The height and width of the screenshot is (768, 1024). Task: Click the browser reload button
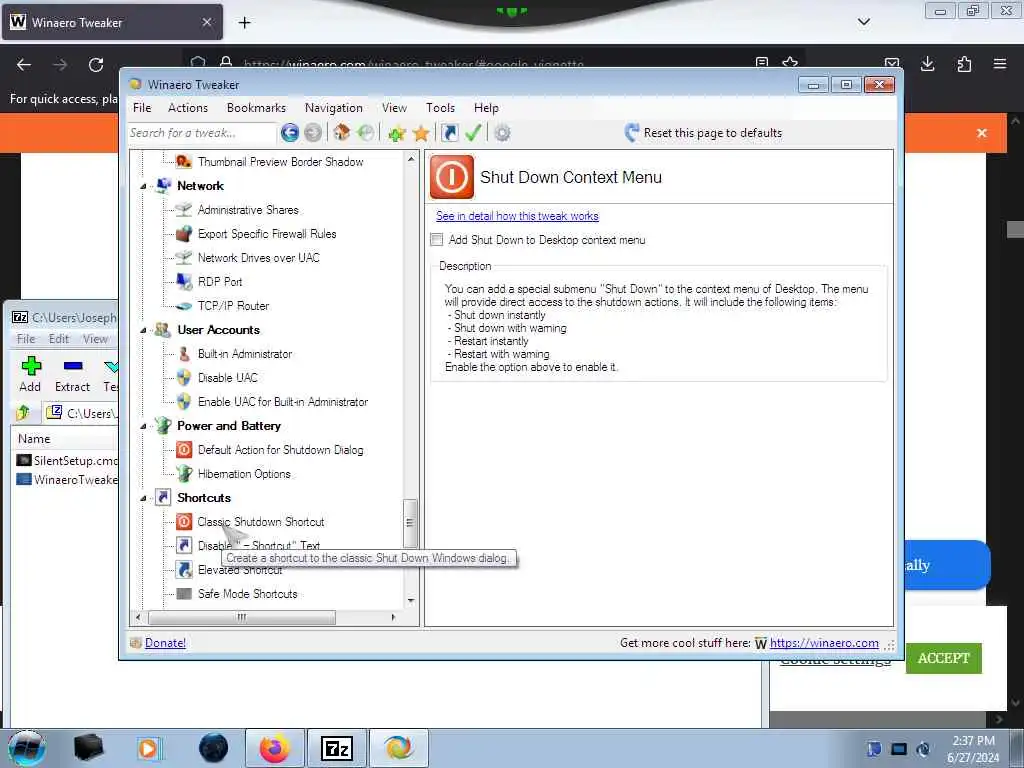pyautogui.click(x=96, y=65)
